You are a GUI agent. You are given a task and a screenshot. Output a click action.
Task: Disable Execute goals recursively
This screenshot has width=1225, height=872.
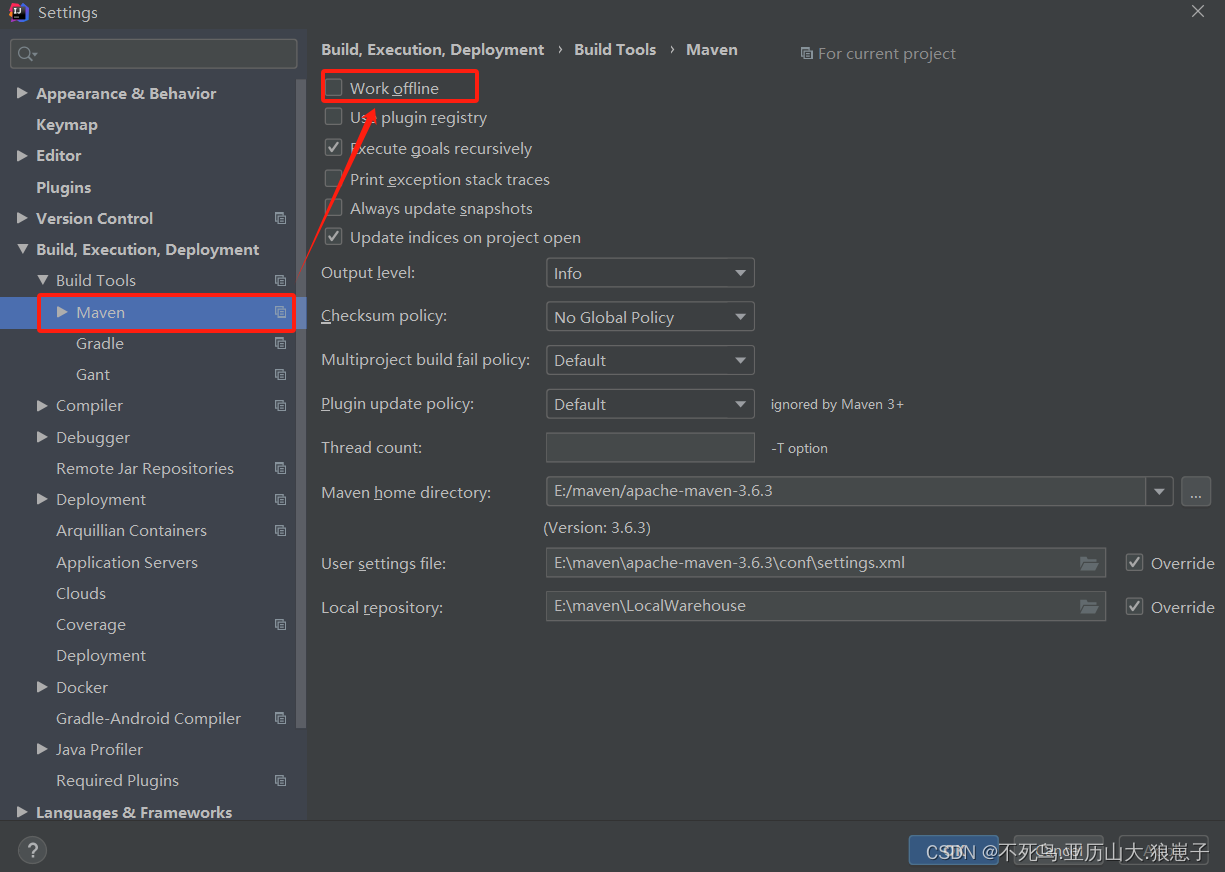pyautogui.click(x=333, y=148)
